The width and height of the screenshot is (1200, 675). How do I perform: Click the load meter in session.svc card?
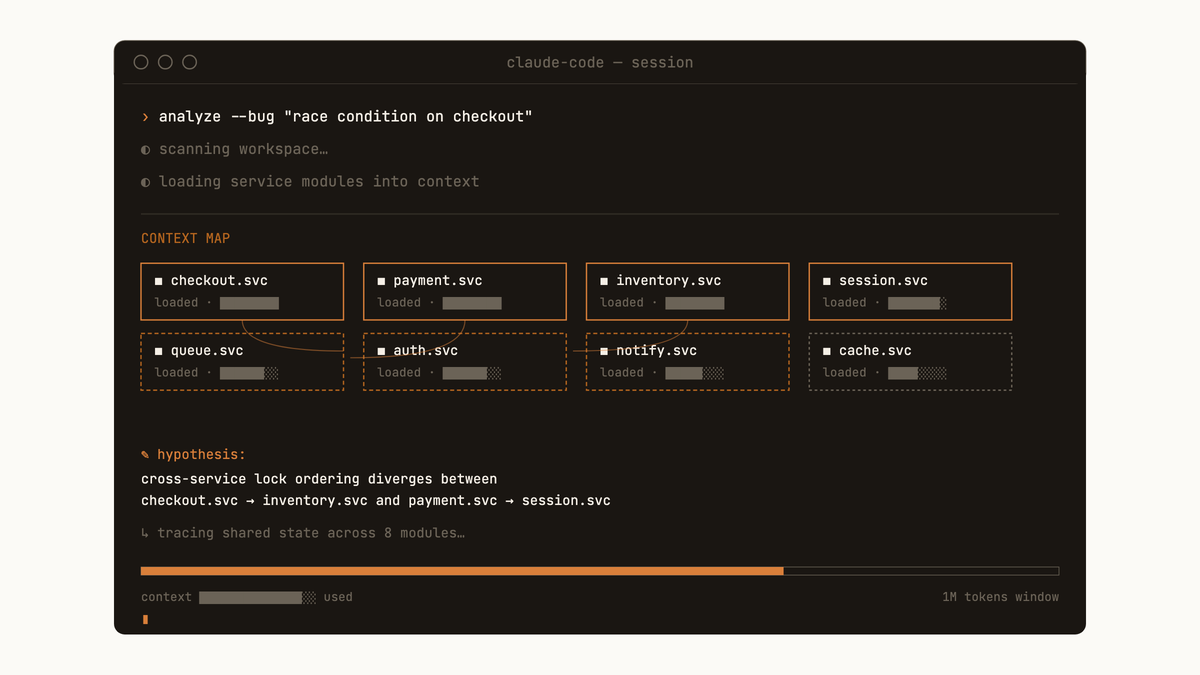pyautogui.click(x=917, y=303)
